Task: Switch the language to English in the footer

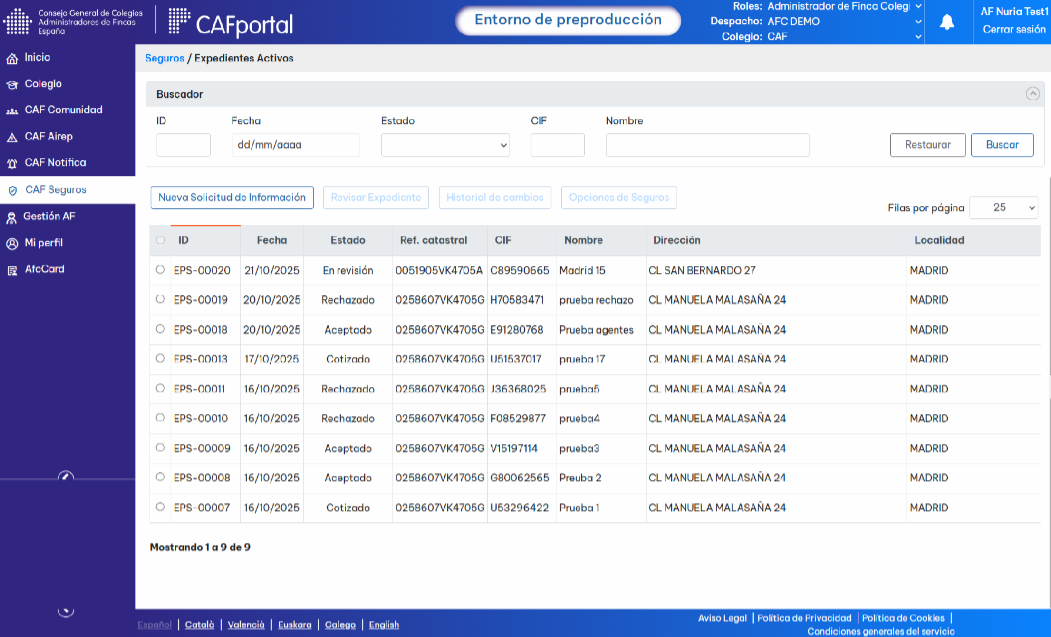Action: click(x=383, y=625)
